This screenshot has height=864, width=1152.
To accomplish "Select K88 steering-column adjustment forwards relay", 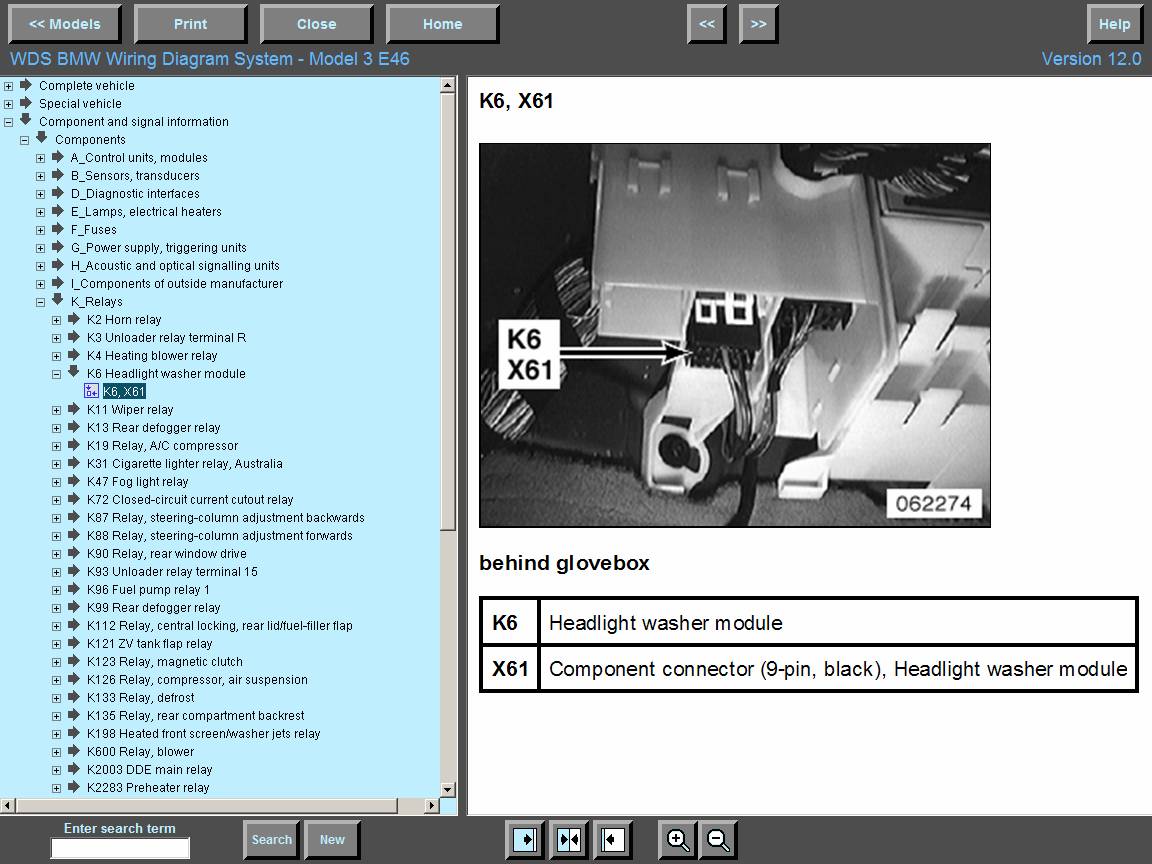I will coord(220,536).
